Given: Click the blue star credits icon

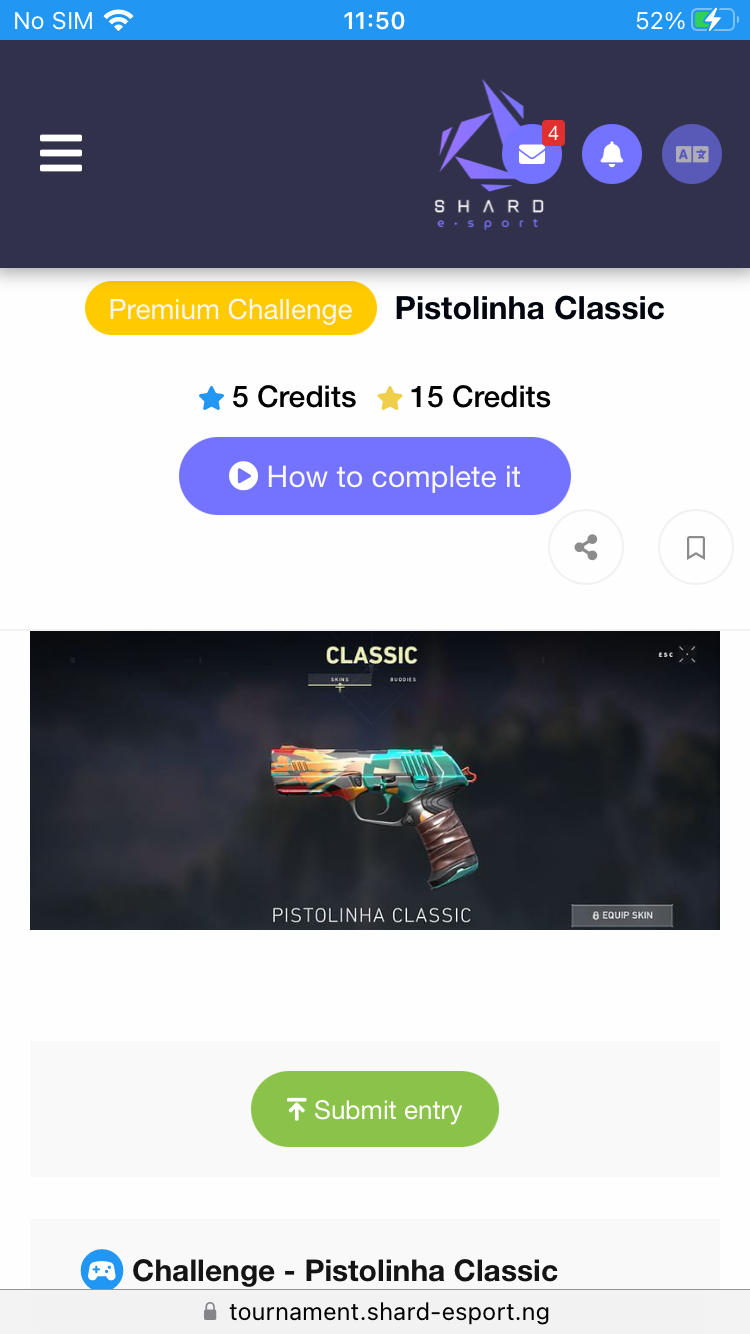Looking at the screenshot, I should coord(211,399).
